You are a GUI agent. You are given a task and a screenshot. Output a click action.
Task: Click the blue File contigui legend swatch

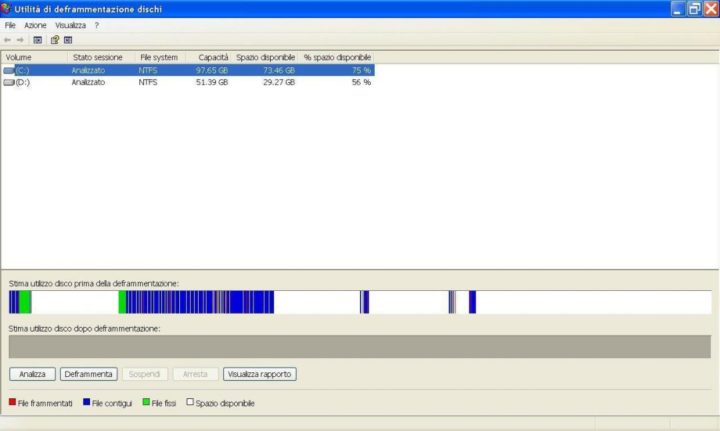point(86,402)
